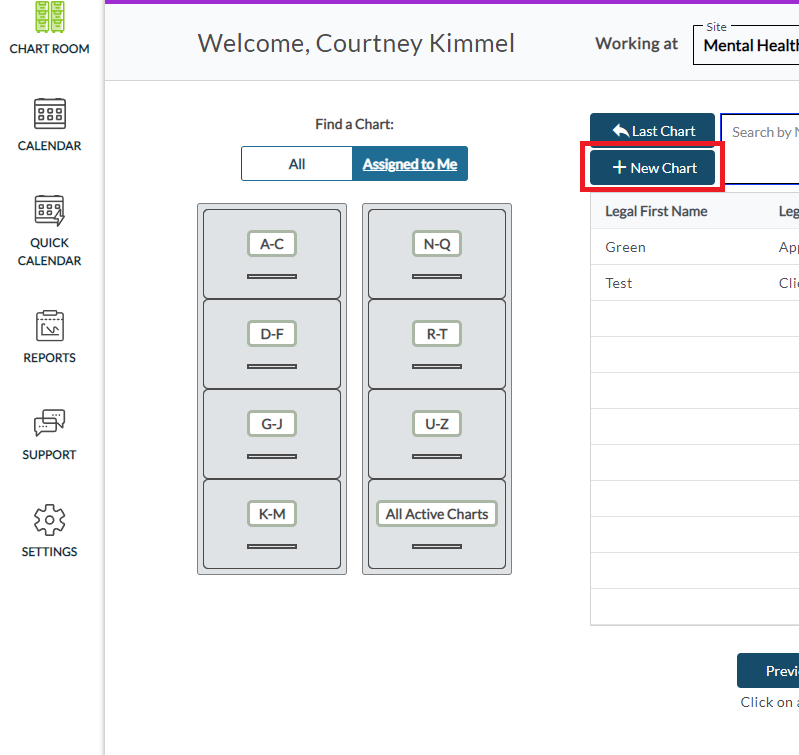
Task: Click the Last Chart button
Action: (x=653, y=131)
